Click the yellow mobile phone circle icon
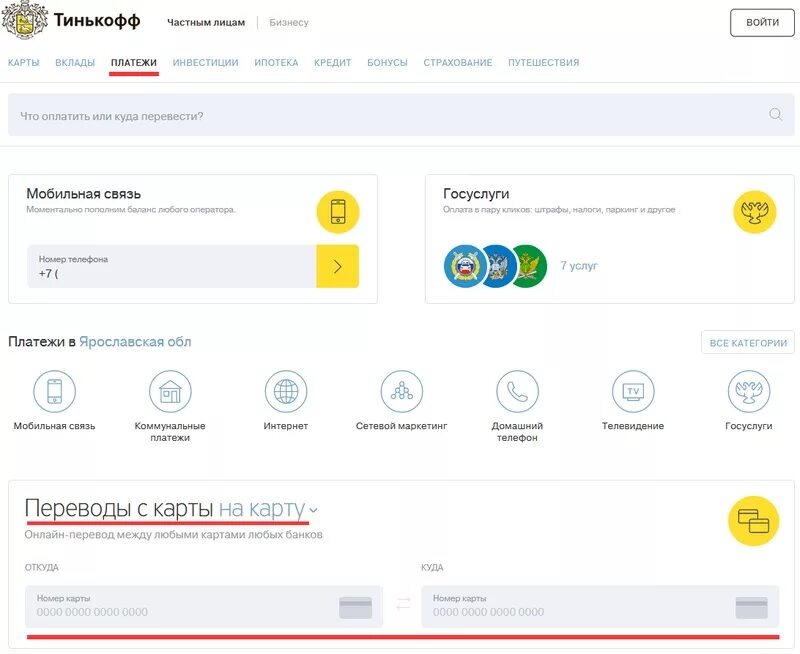 (x=338, y=212)
